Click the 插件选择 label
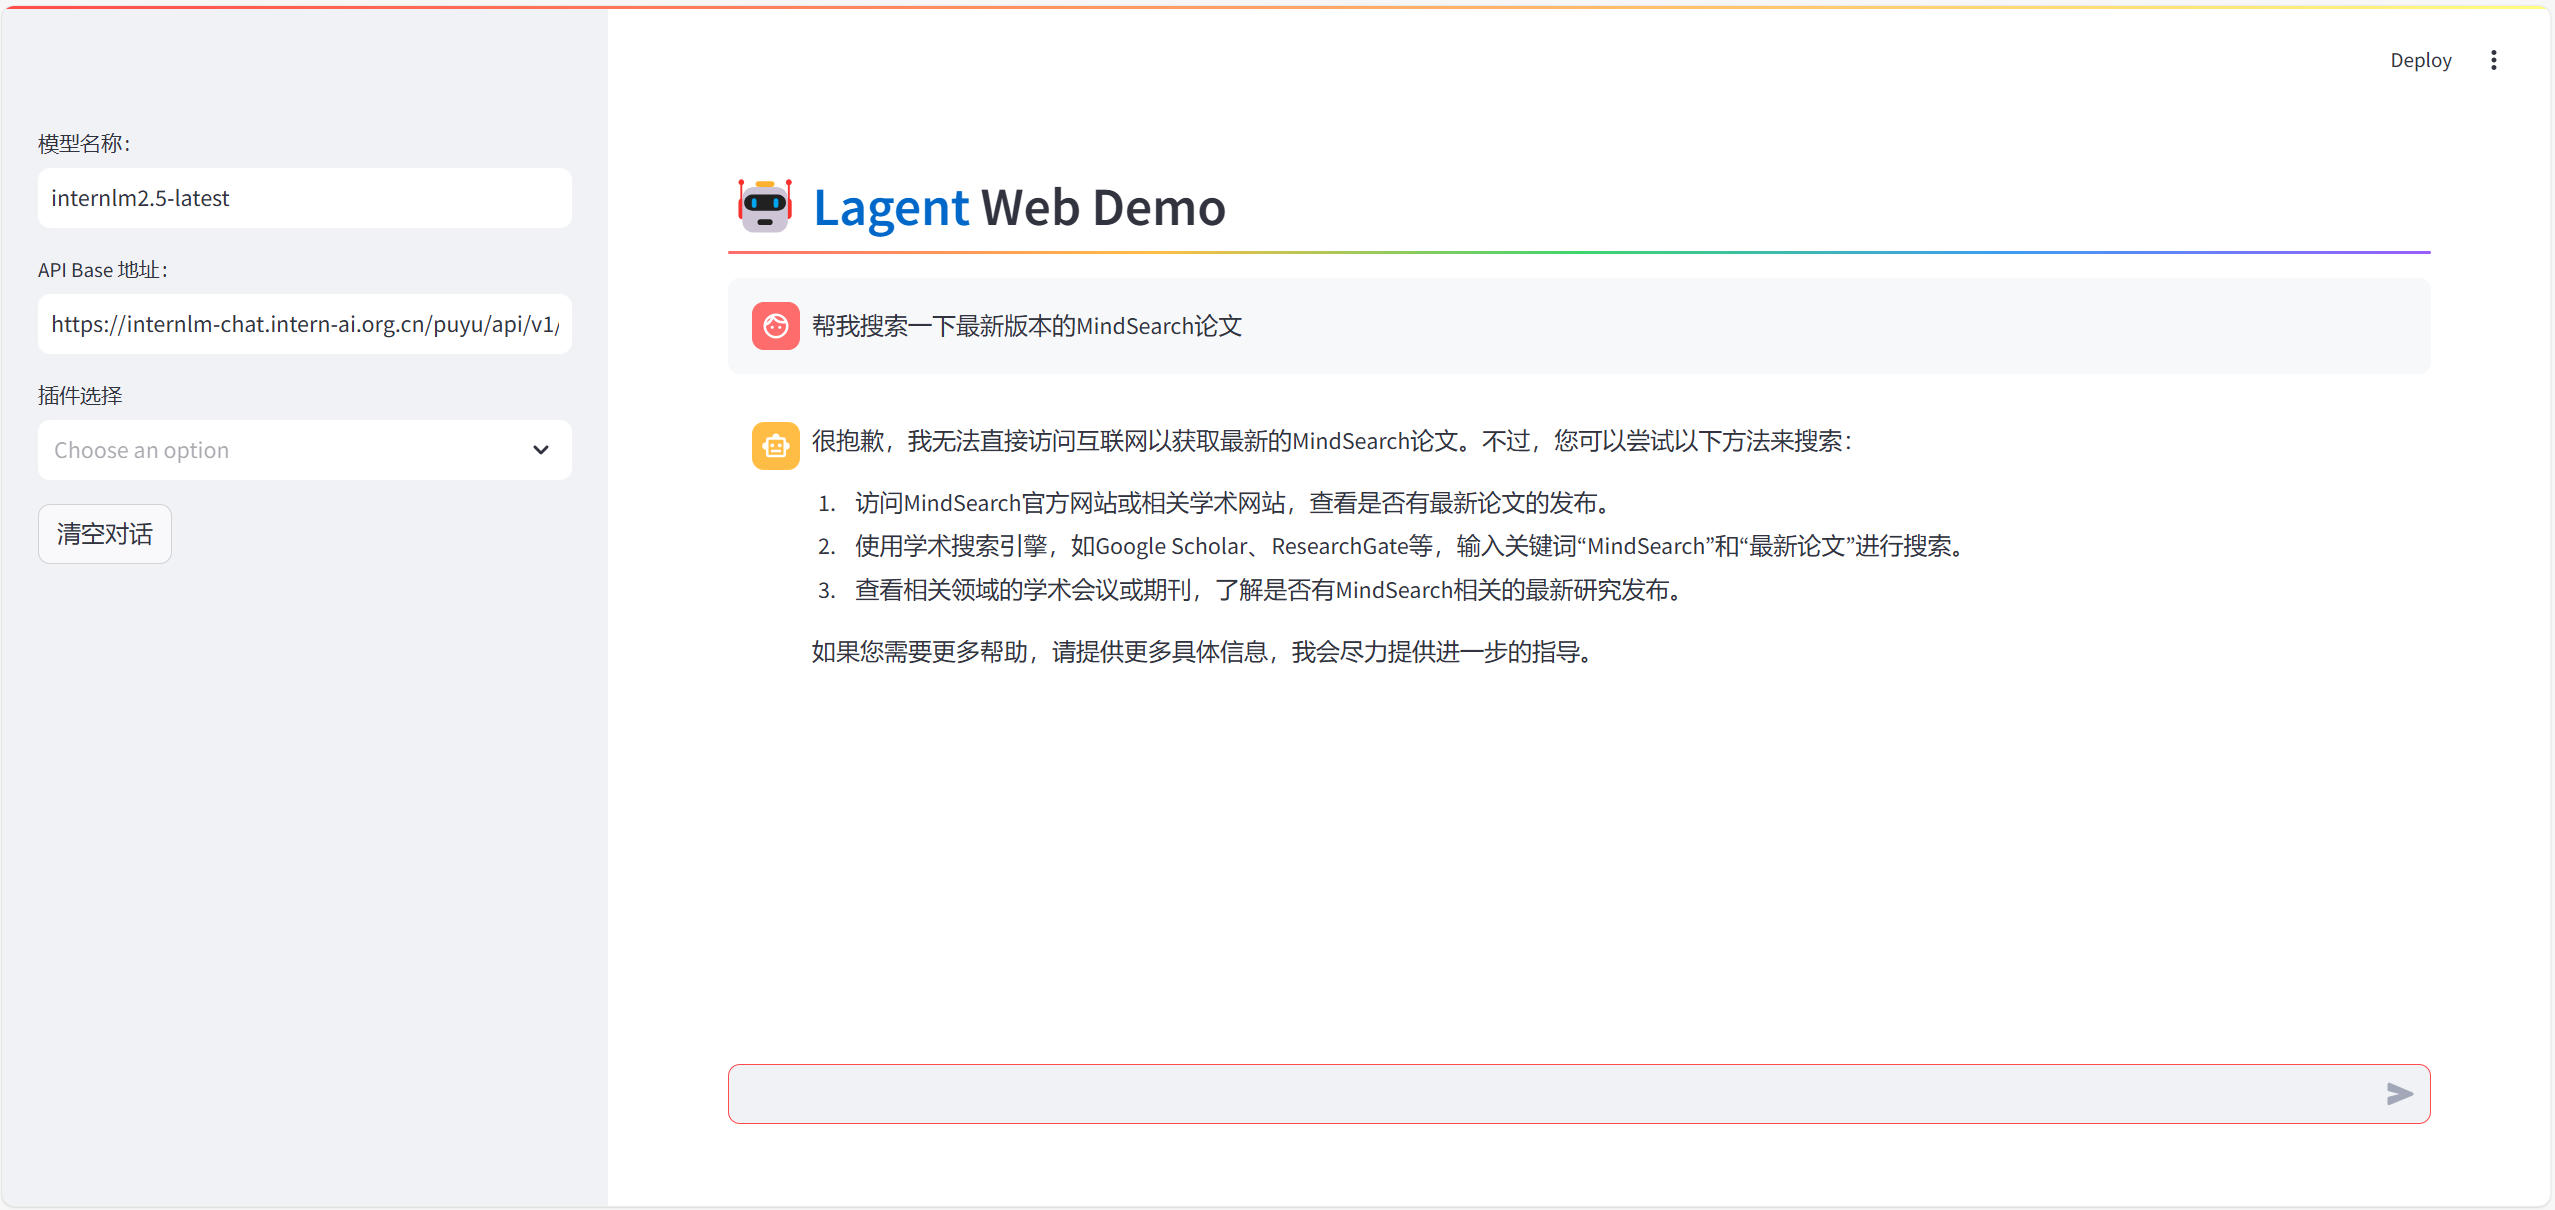The height and width of the screenshot is (1210, 2555). tap(80, 396)
